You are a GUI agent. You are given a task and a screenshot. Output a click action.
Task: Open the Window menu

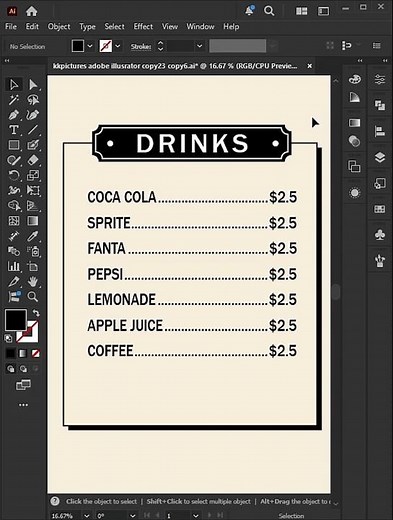click(x=200, y=26)
